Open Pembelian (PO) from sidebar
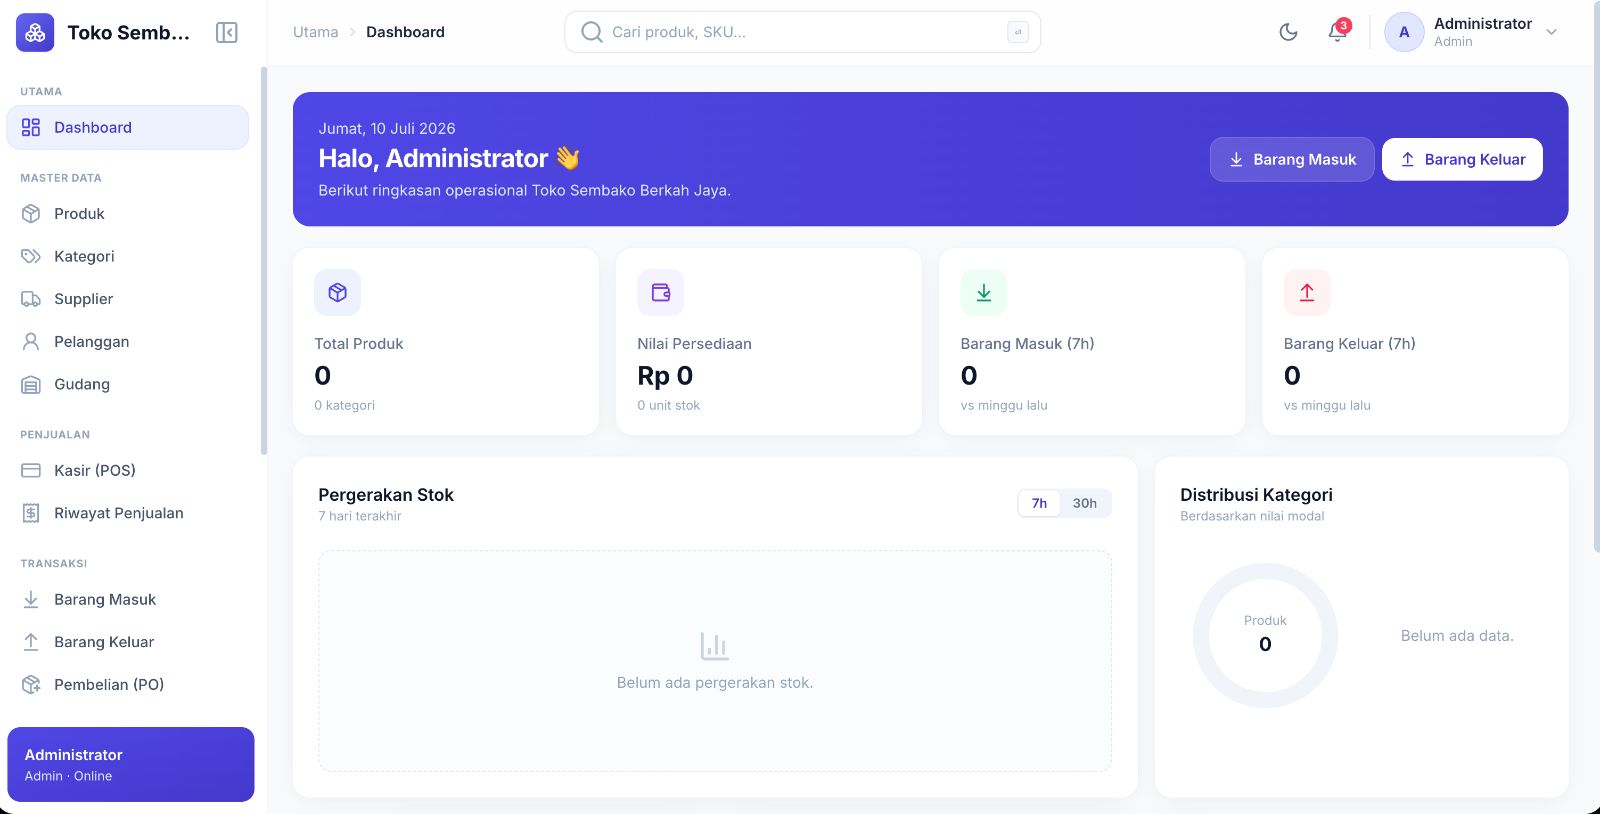 tap(127, 684)
